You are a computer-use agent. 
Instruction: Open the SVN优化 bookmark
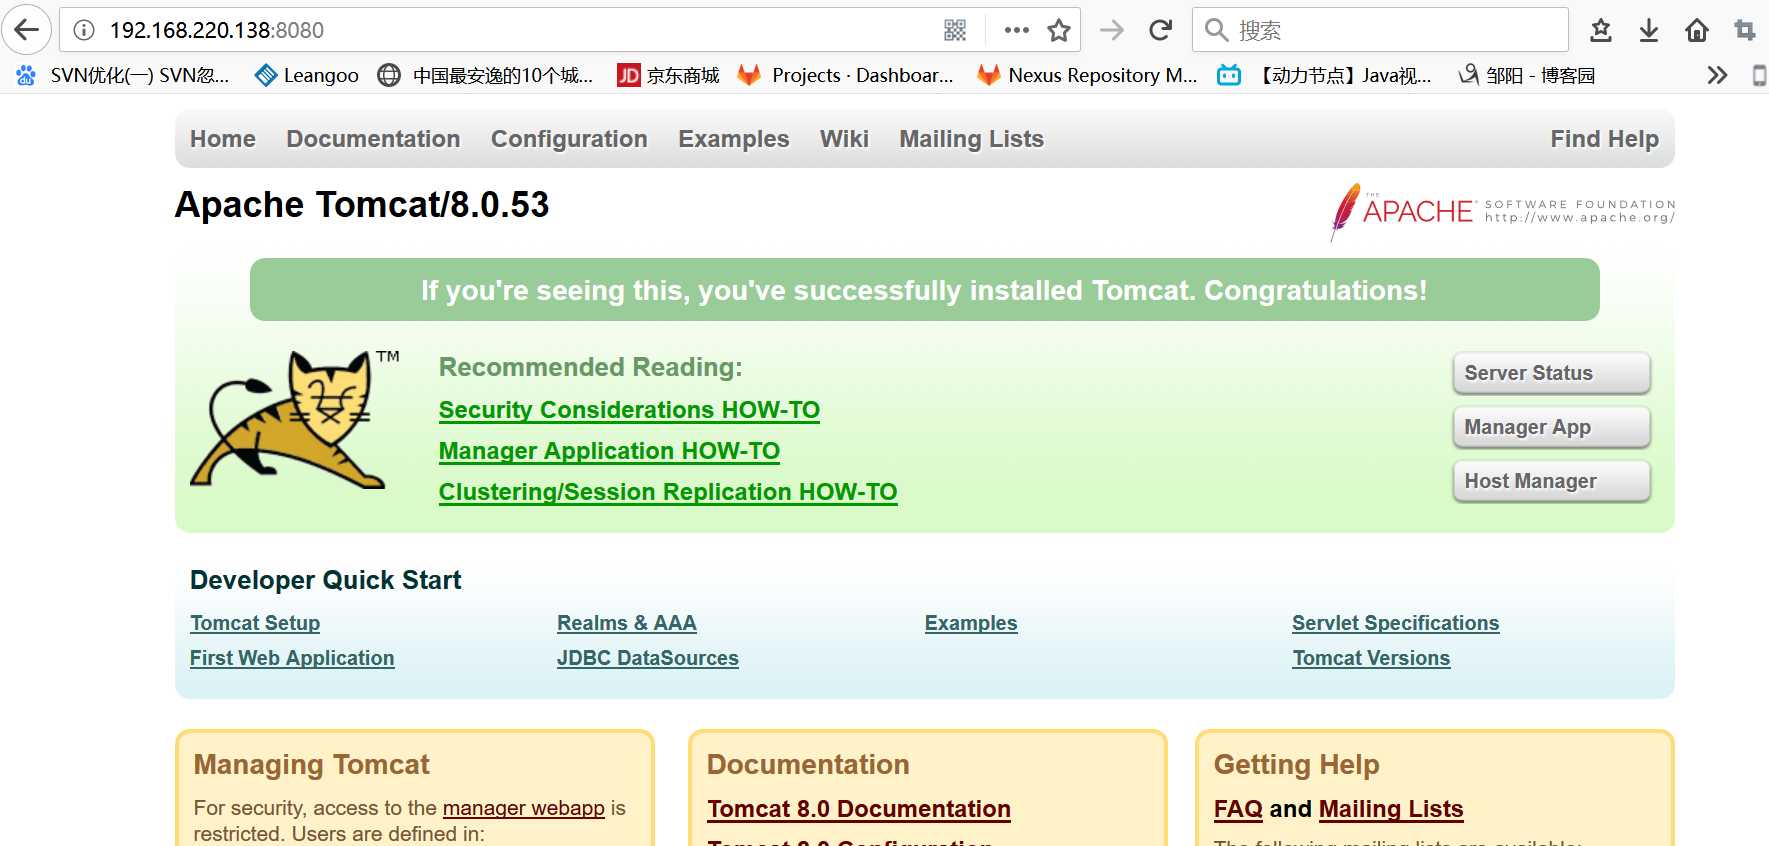(x=123, y=75)
